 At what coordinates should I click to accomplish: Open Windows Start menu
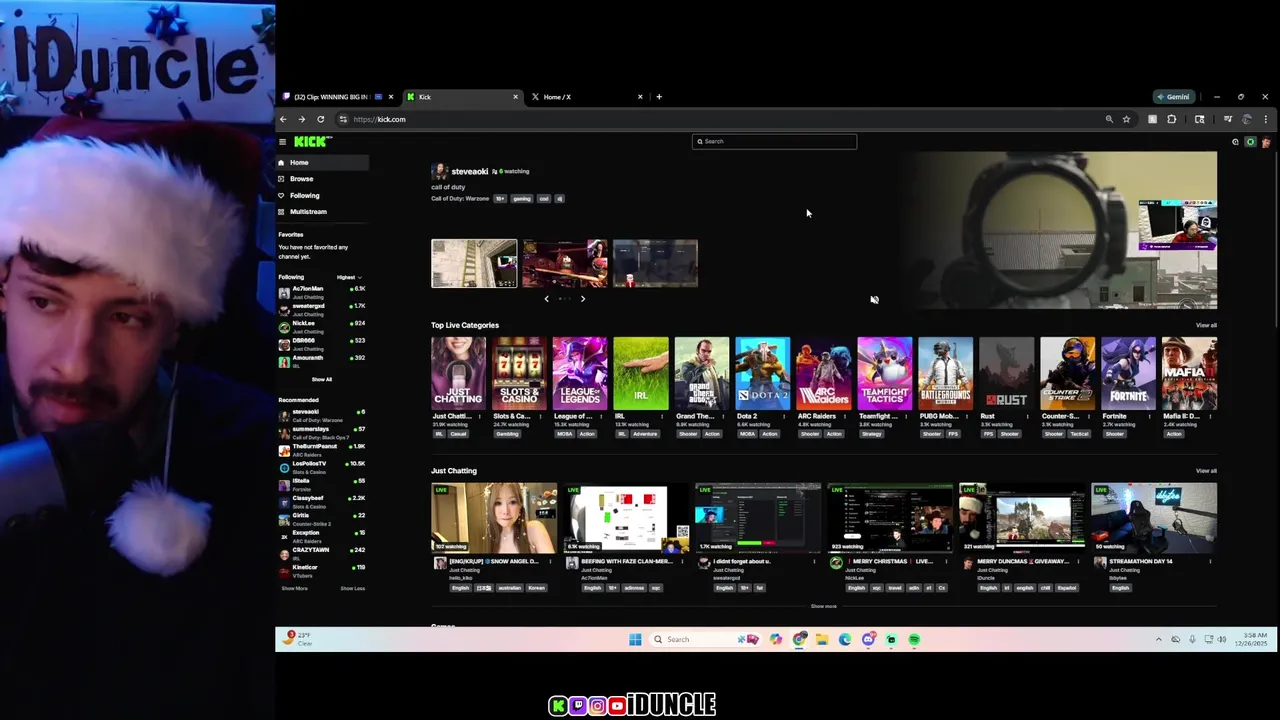click(x=635, y=639)
